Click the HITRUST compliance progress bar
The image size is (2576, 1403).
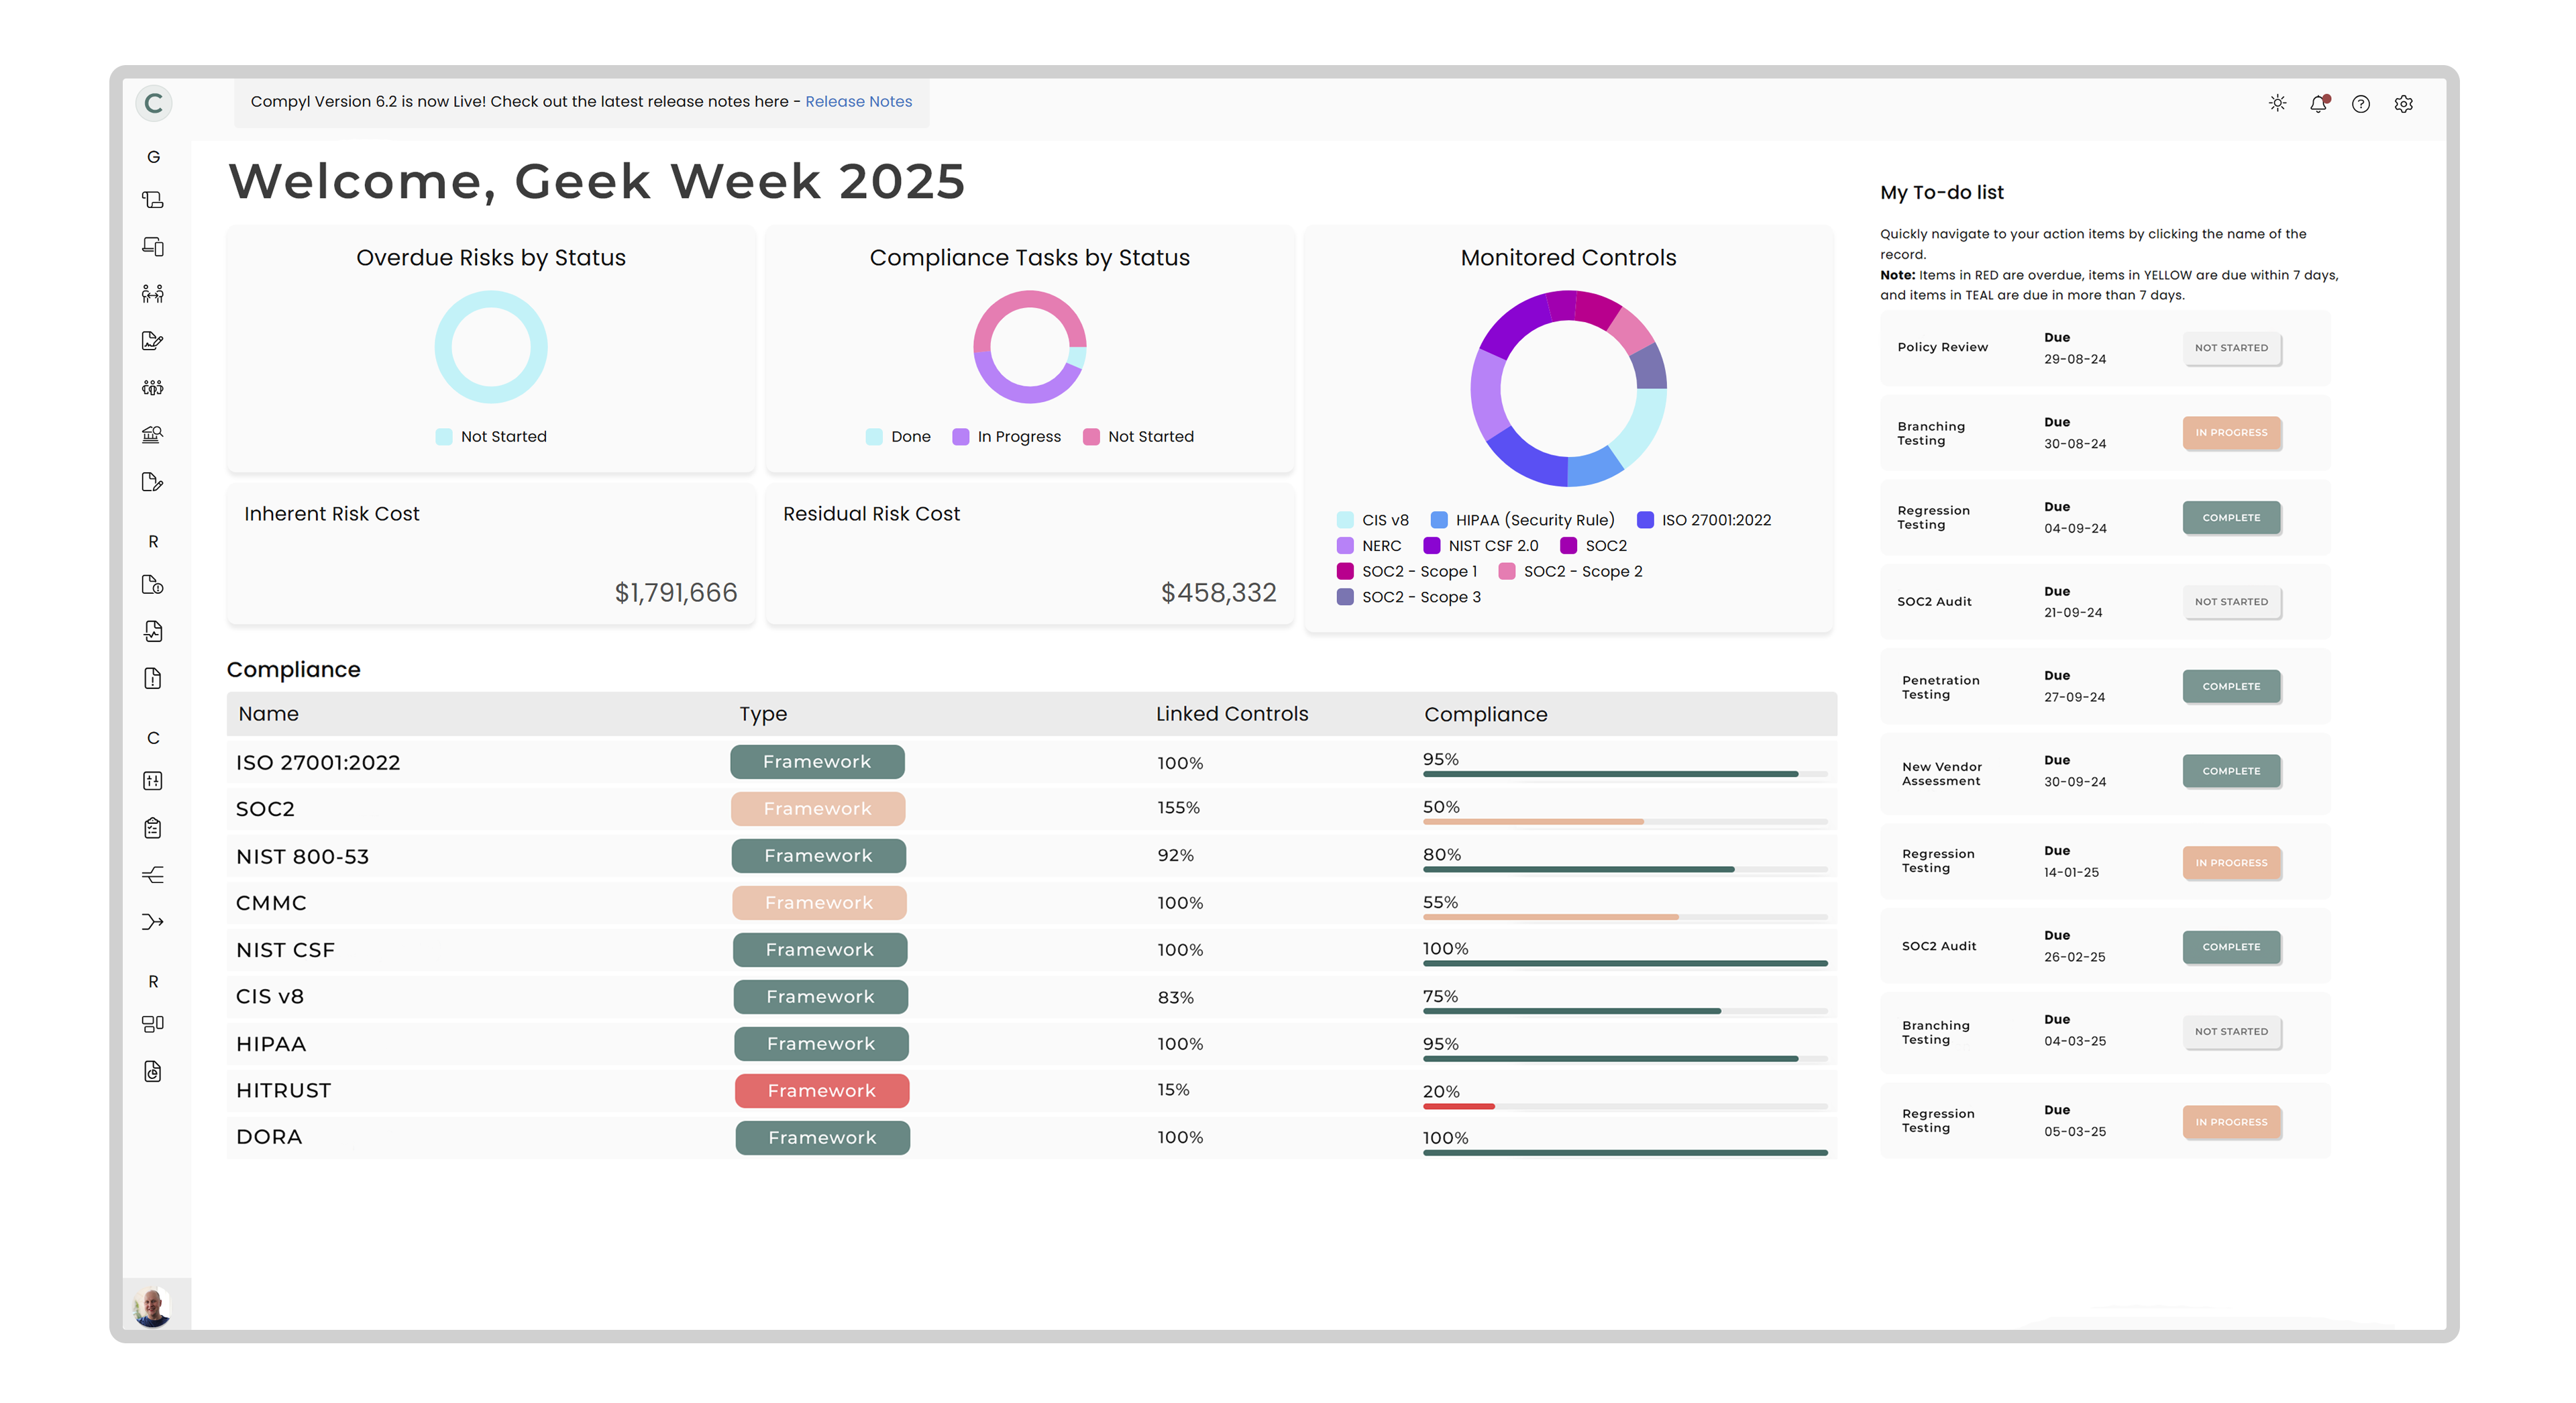point(1625,1106)
